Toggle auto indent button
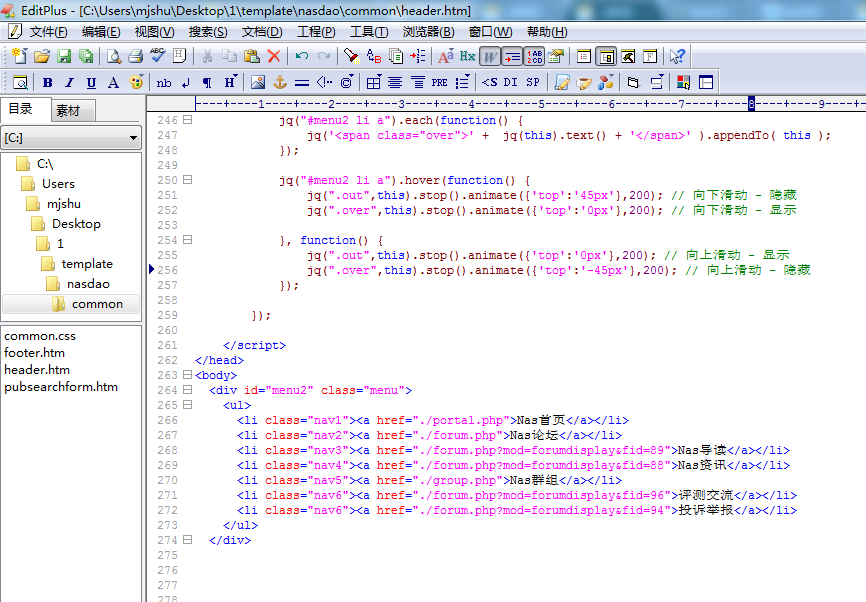 (x=512, y=56)
